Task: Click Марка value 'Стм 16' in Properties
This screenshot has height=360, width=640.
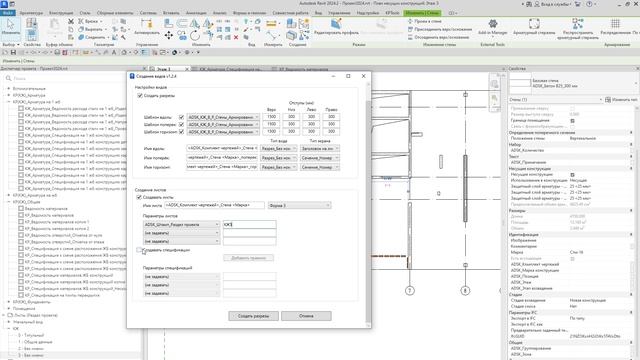Action: pos(576,252)
